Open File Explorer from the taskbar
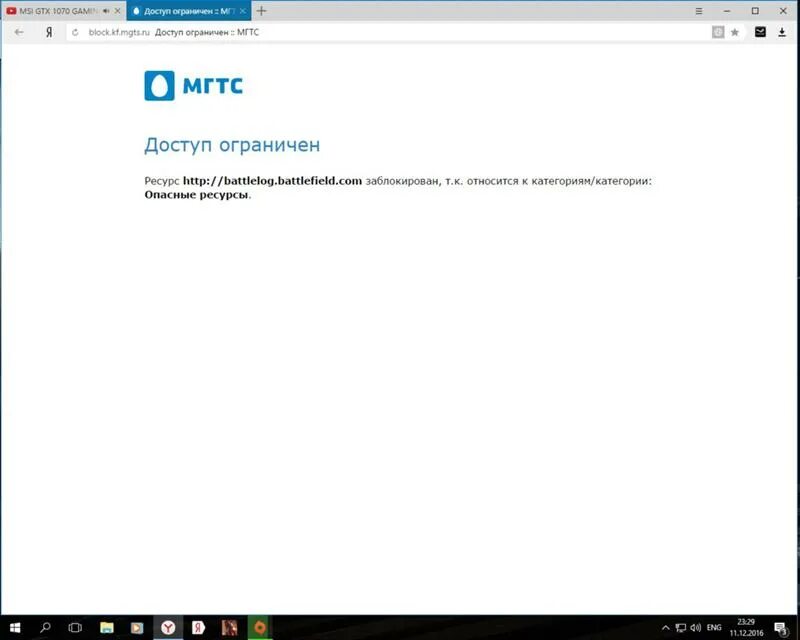Screen dimensions: 800x640 [x=107, y=628]
